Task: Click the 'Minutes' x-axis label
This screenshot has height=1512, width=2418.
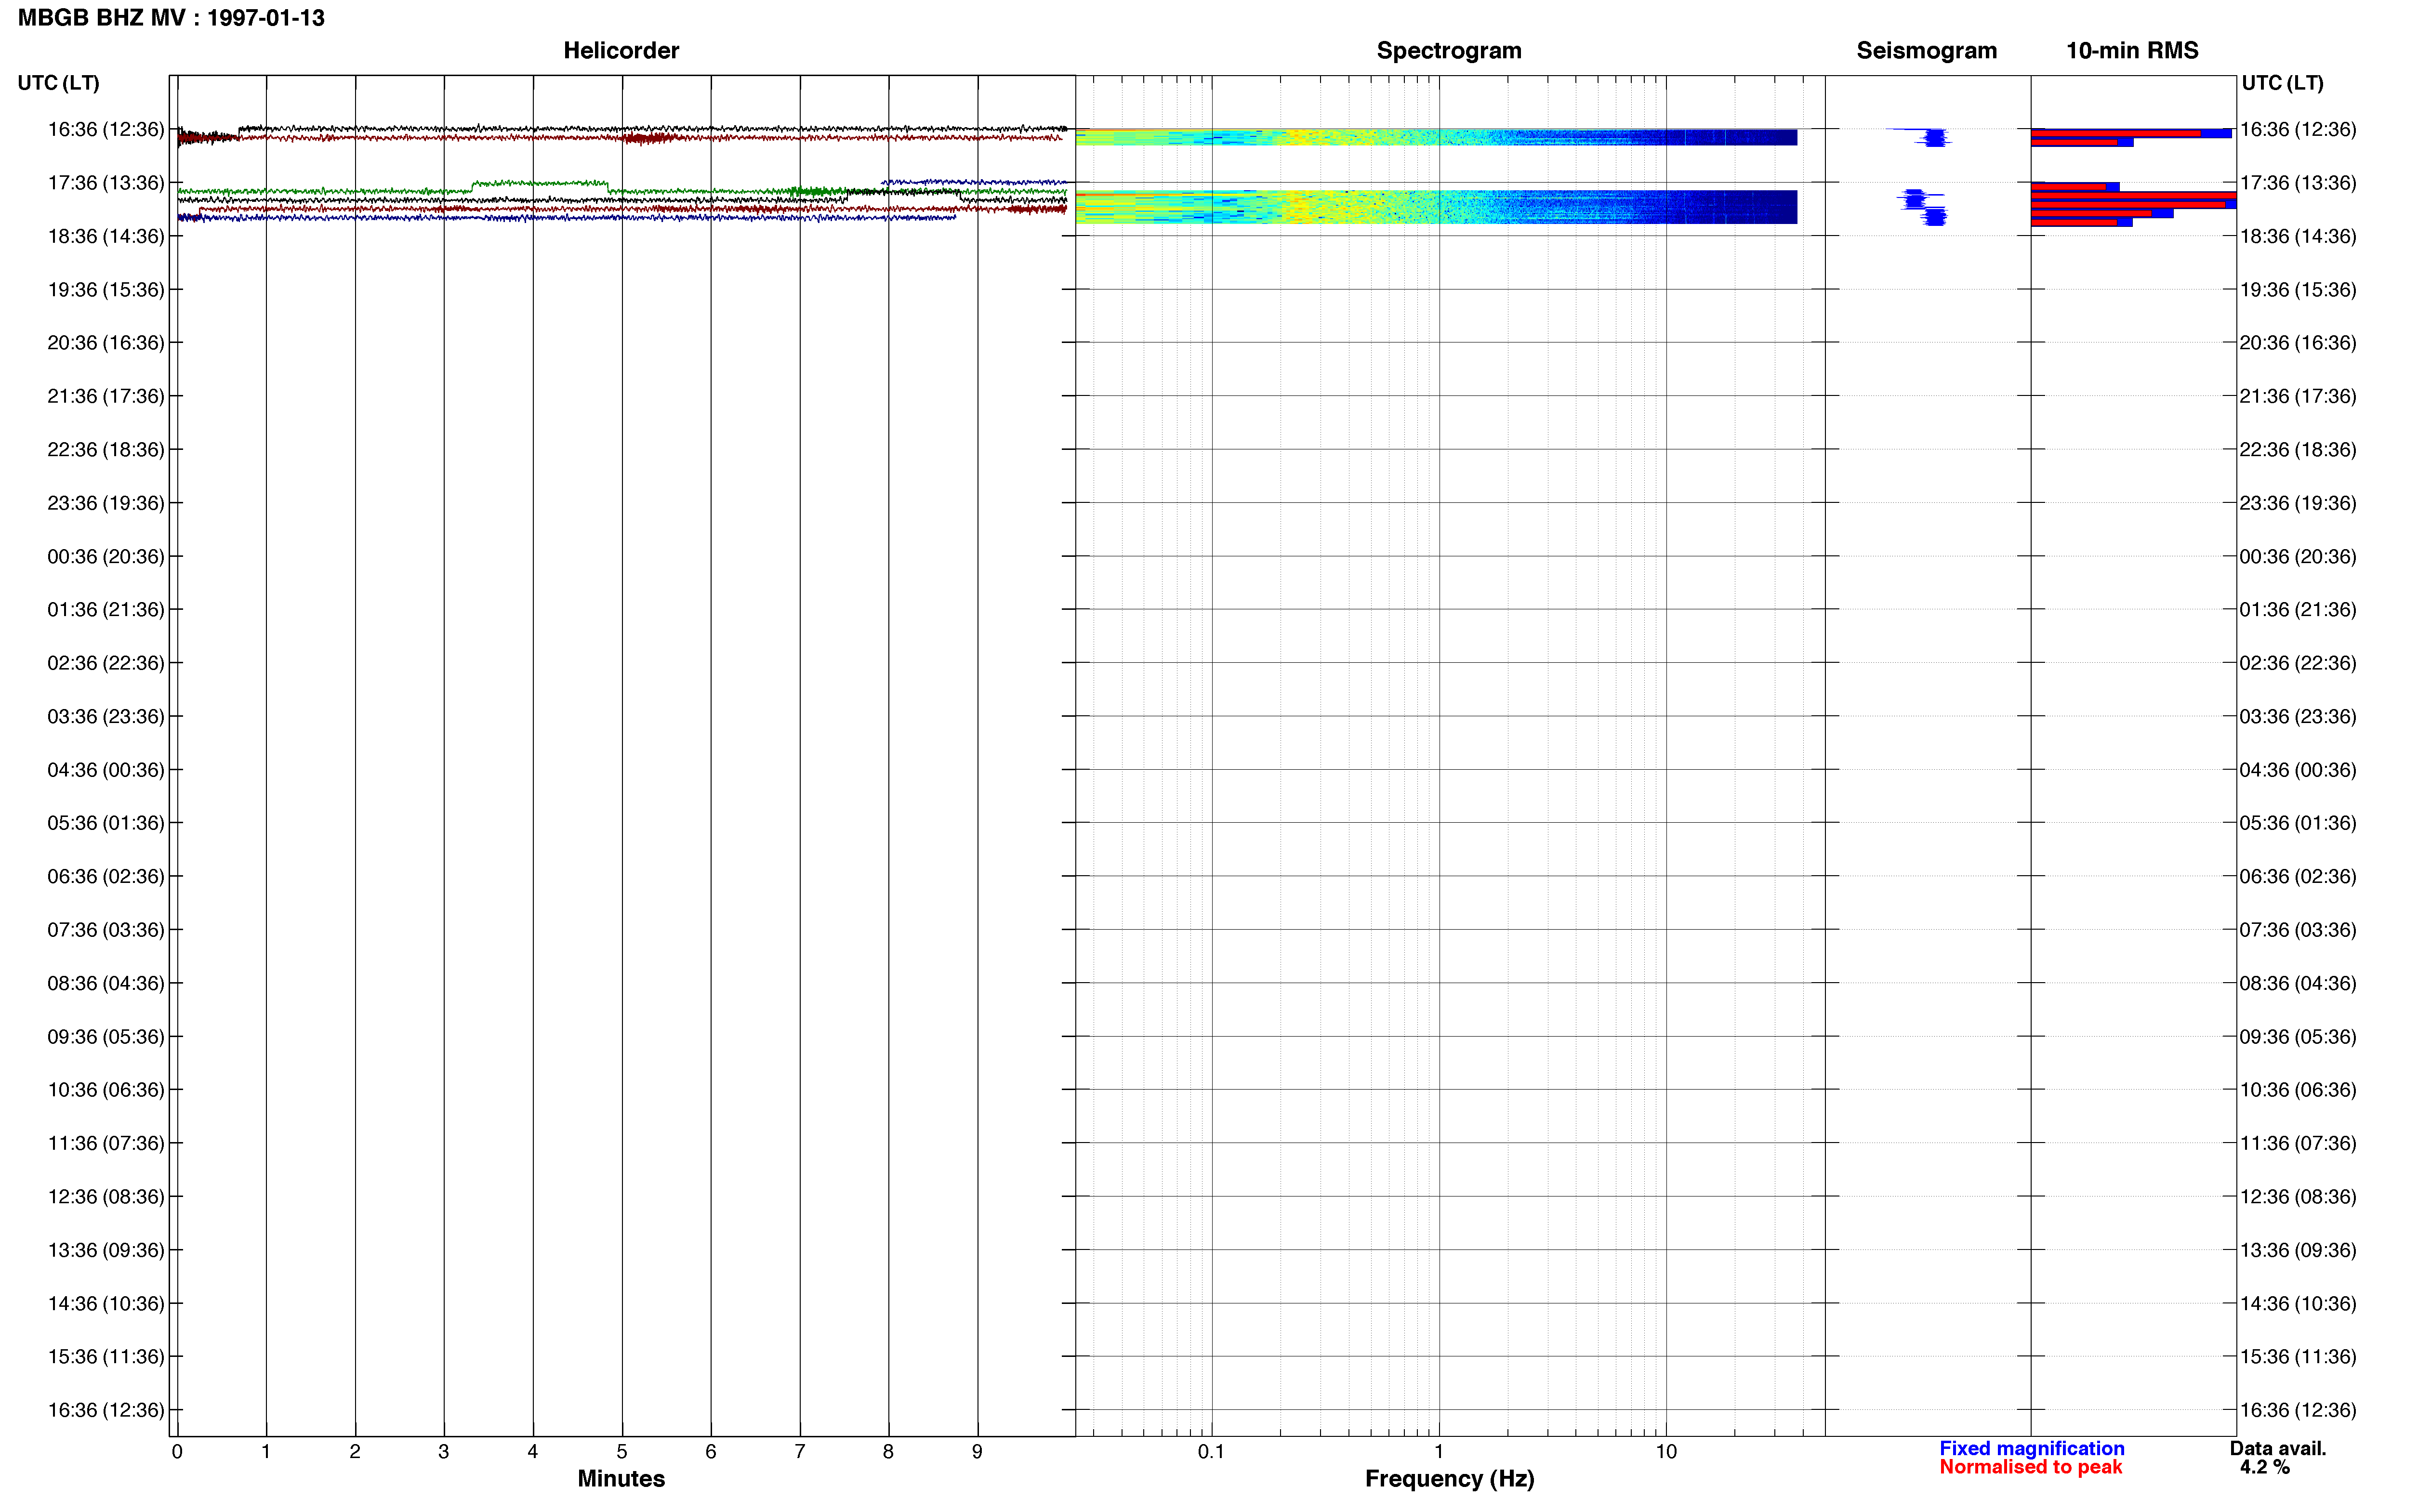Action: [x=621, y=1479]
